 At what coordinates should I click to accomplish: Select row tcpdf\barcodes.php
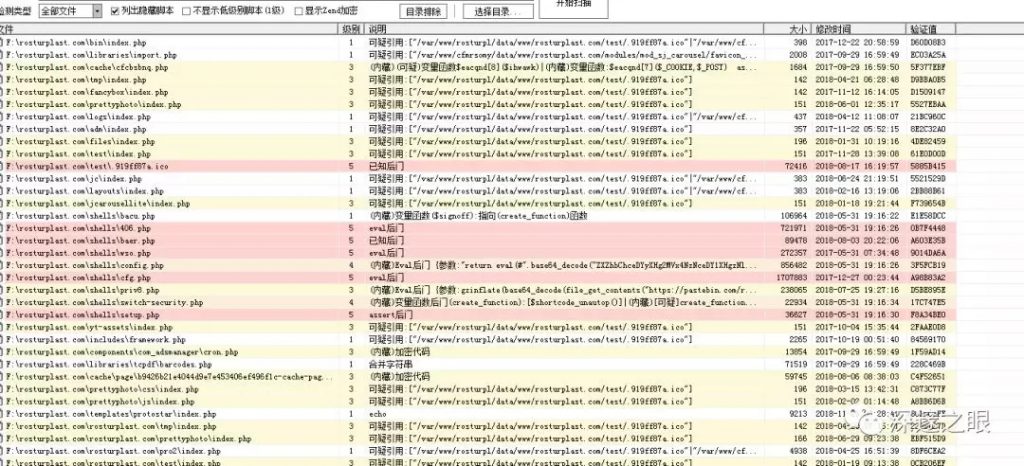click(x=478, y=365)
